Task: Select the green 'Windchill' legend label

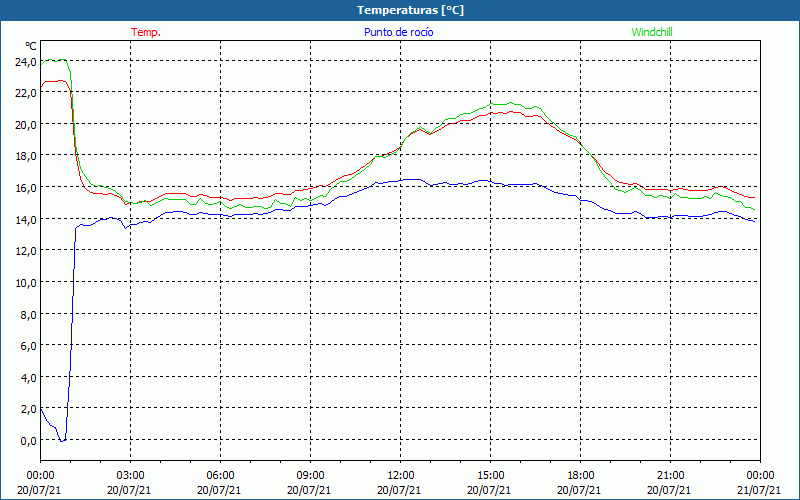Action: tap(652, 32)
